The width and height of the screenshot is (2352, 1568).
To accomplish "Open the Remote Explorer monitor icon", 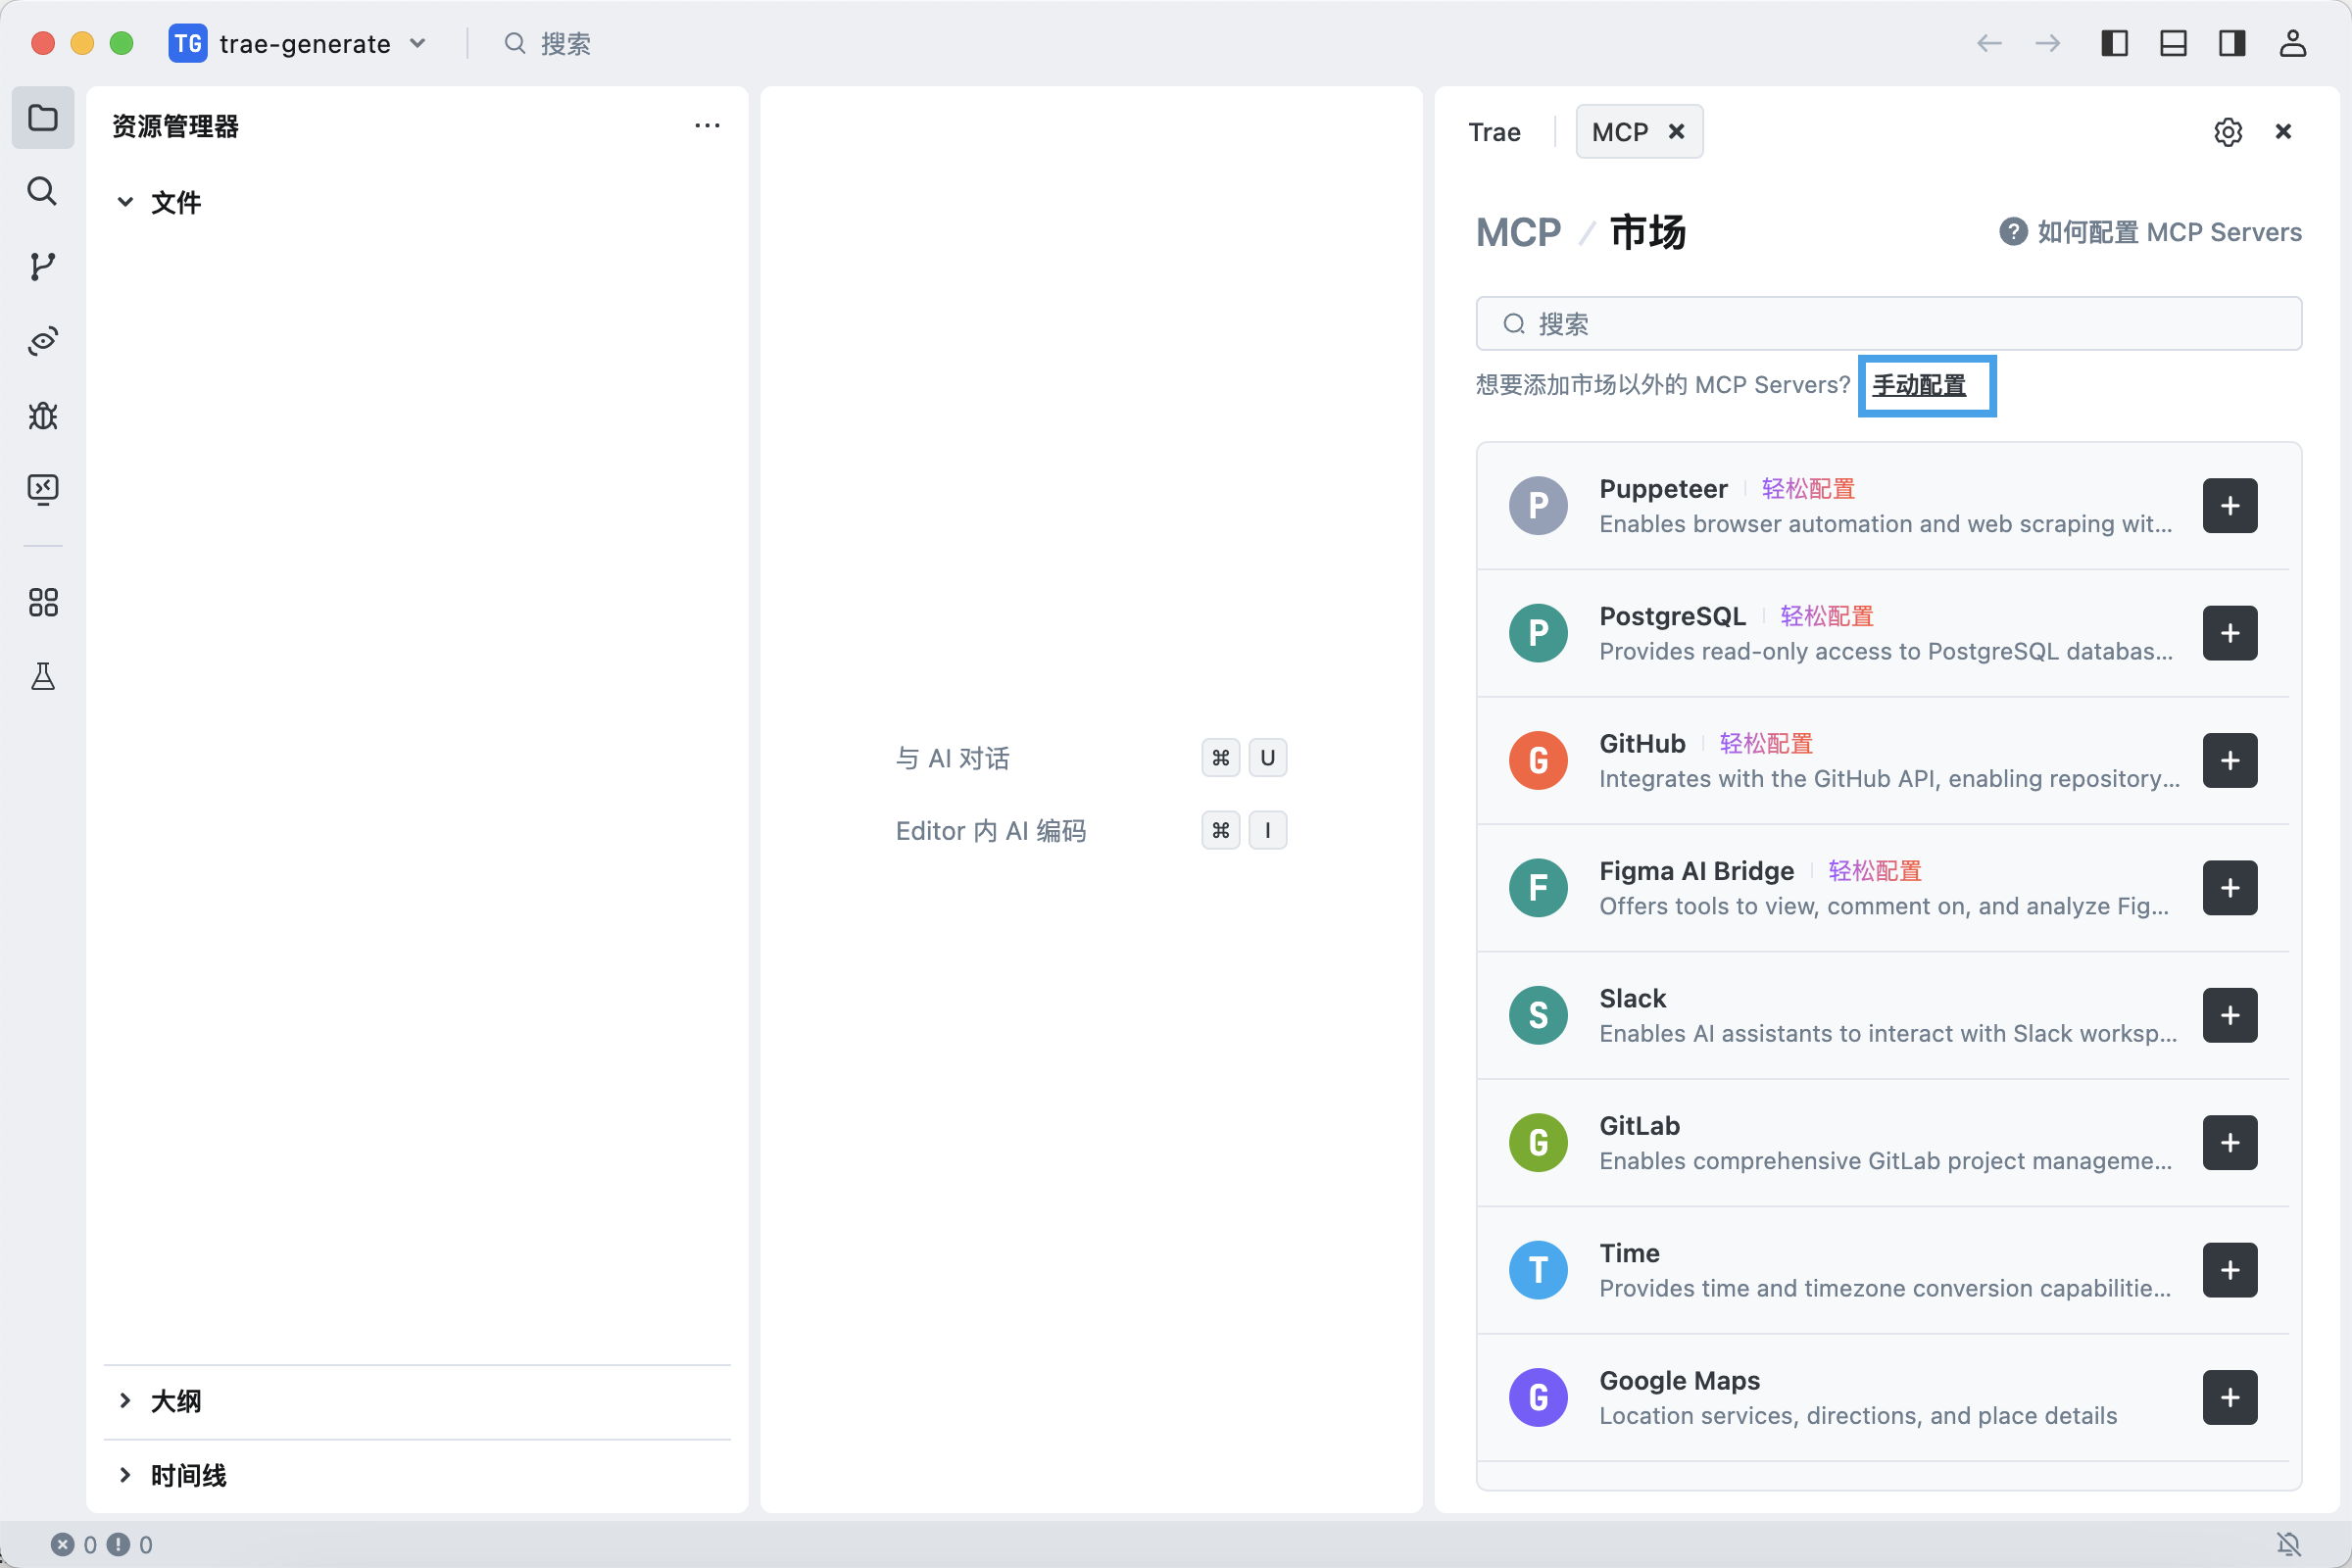I will click(42, 489).
